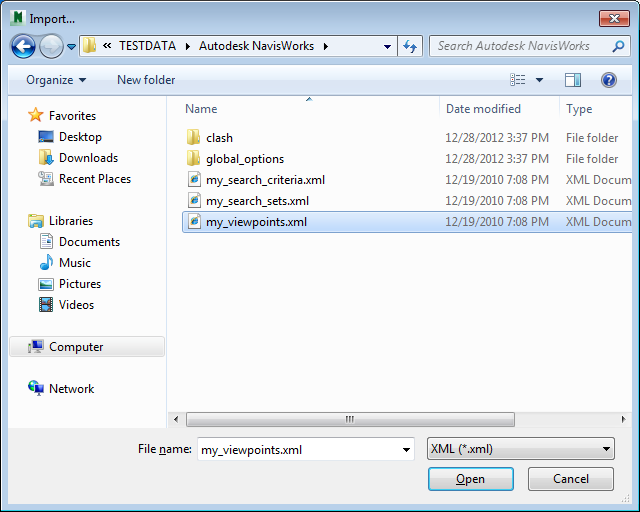Click the Forward navigation arrow button
640x512 pixels.
[51, 47]
